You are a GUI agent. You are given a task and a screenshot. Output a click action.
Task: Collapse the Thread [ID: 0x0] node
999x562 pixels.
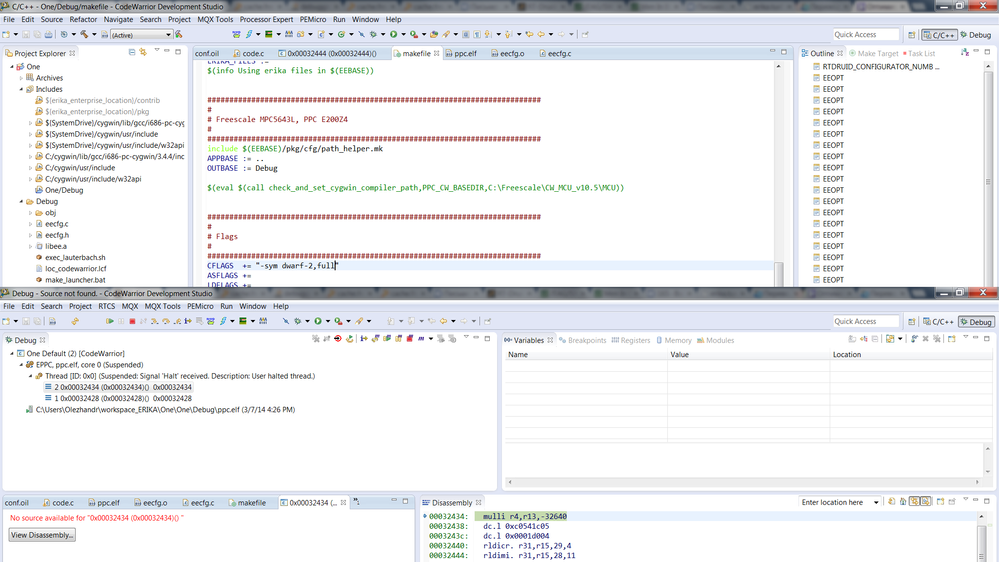pos(30,376)
